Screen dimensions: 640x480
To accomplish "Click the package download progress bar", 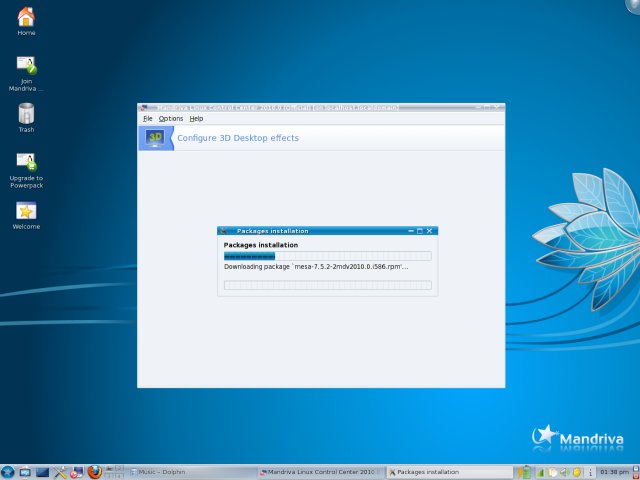I will click(327, 256).
